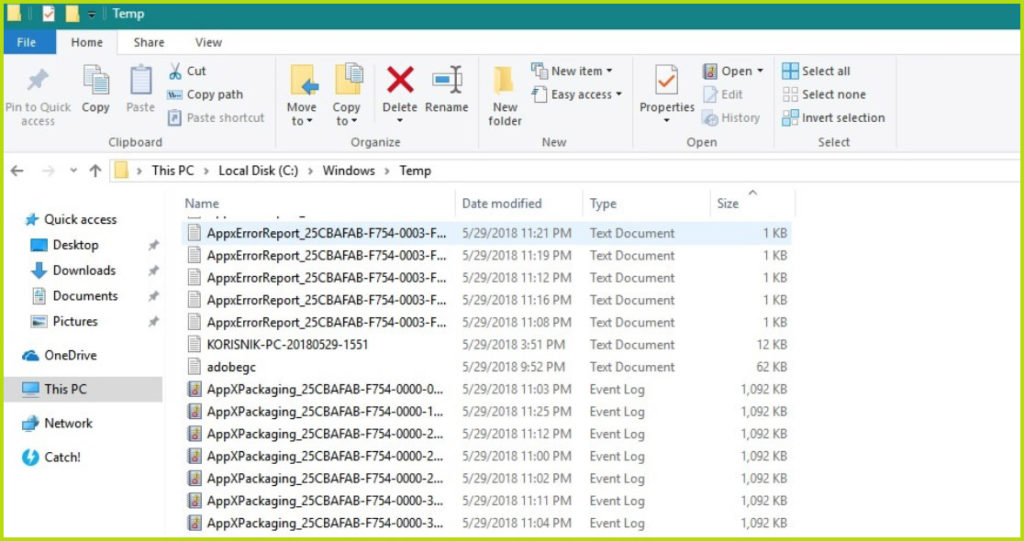The height and width of the screenshot is (541, 1024).
Task: Open Catch! in navigation pane
Action: (x=51, y=457)
